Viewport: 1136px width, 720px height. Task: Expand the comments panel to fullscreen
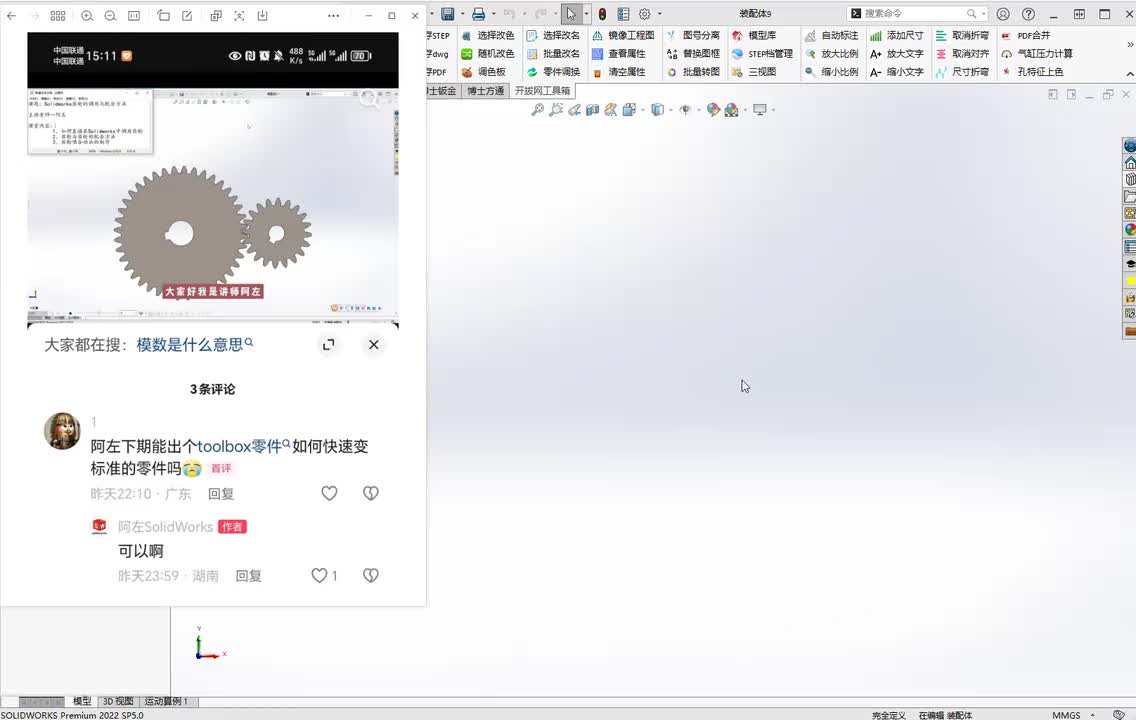(x=329, y=345)
